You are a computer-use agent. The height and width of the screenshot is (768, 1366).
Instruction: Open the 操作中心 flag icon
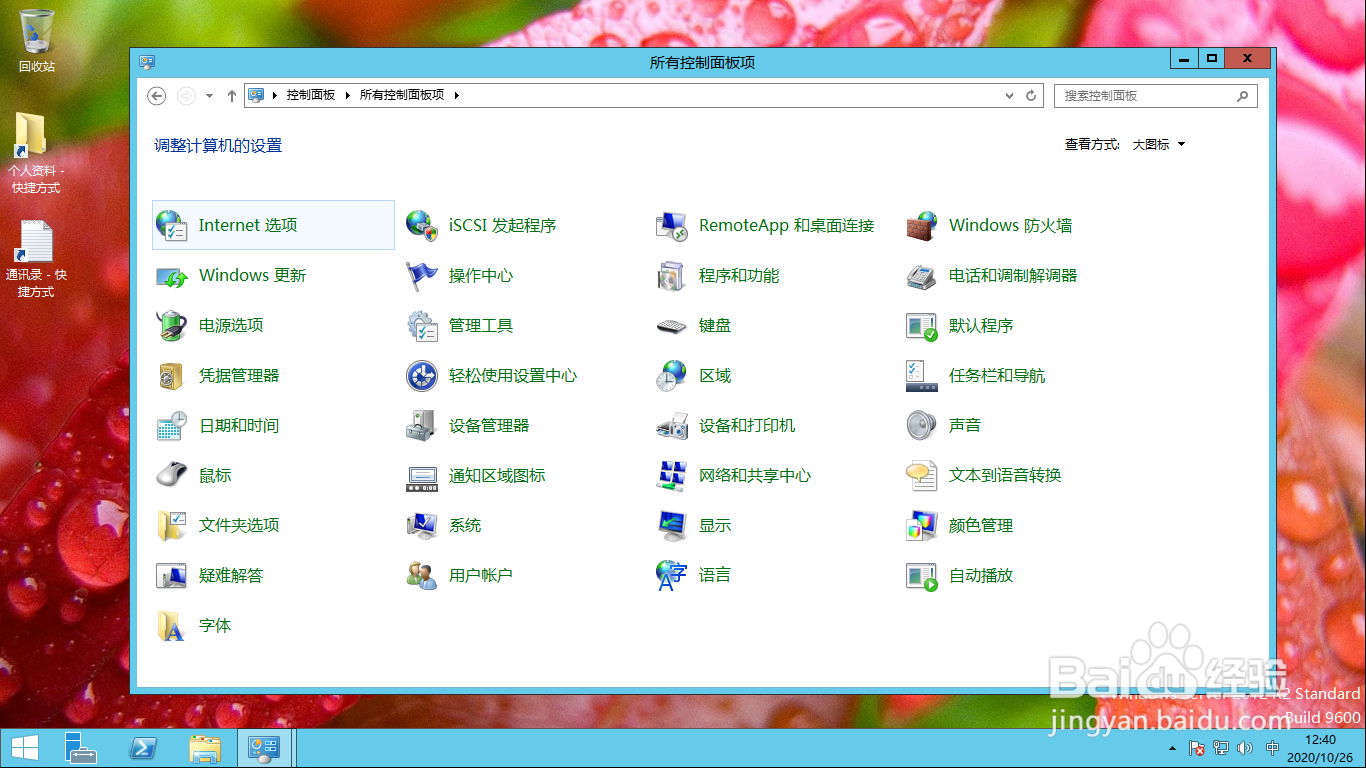click(x=422, y=276)
